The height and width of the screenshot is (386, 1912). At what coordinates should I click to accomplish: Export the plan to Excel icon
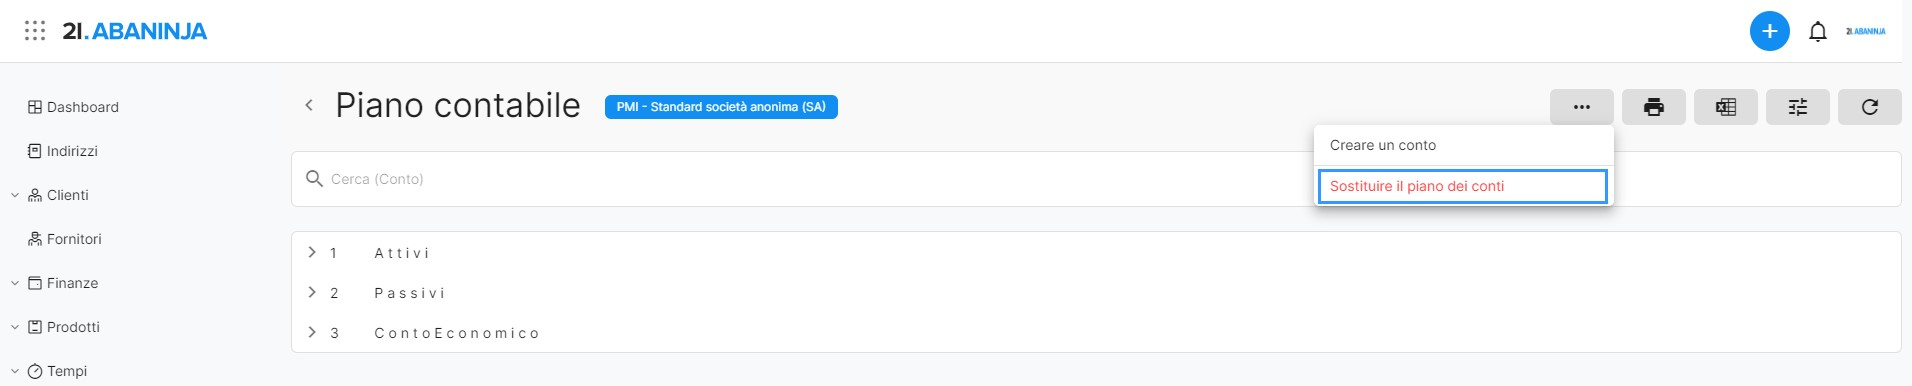(1726, 107)
